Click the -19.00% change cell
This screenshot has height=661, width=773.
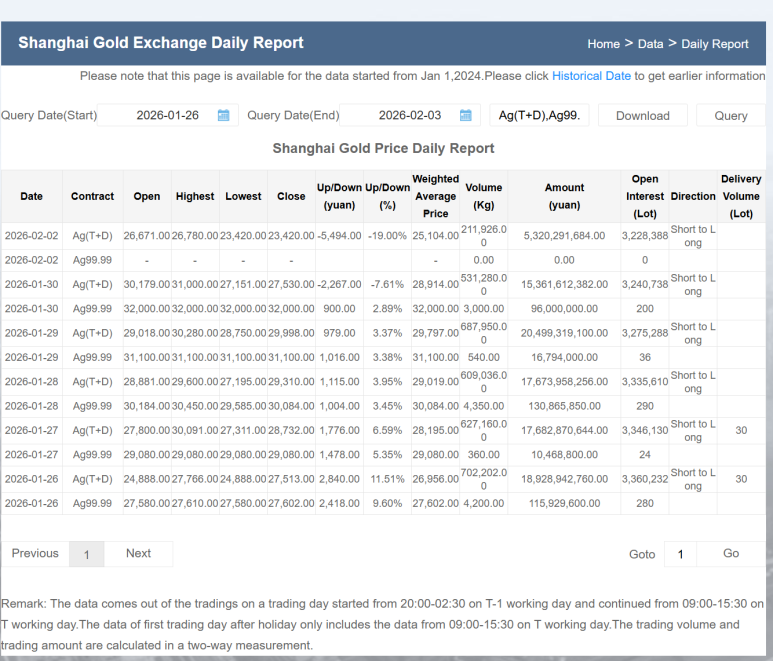387,236
